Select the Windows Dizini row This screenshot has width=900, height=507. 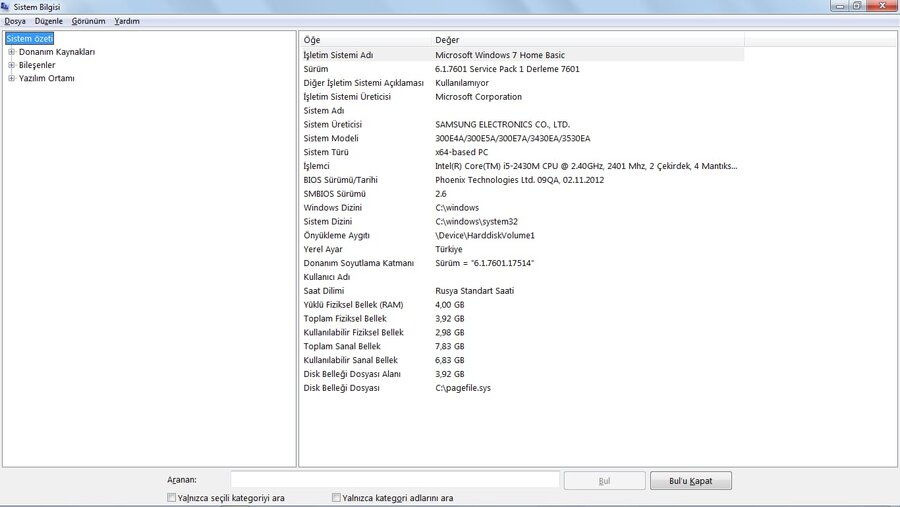(522, 207)
